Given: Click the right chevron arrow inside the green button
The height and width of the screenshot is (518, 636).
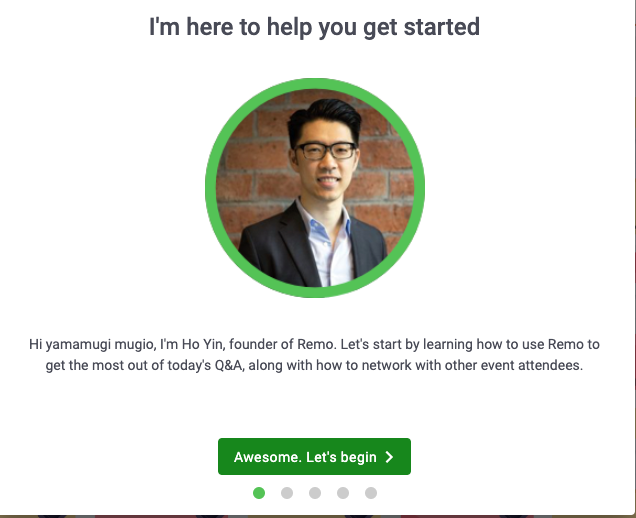Looking at the screenshot, I should click(x=389, y=457).
